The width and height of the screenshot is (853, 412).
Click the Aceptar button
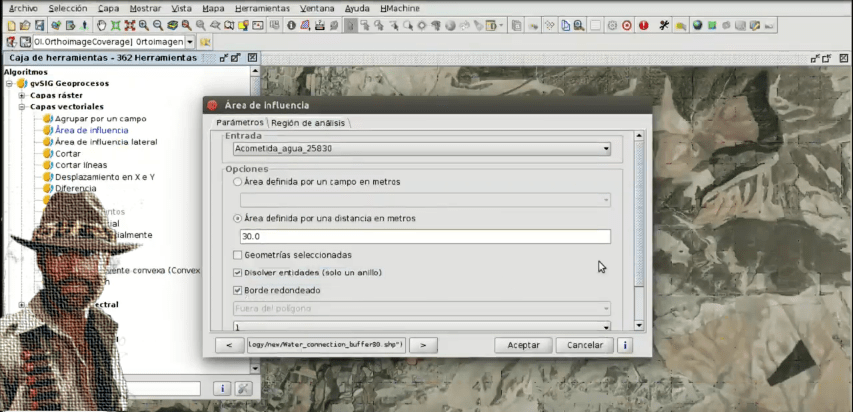tap(523, 345)
